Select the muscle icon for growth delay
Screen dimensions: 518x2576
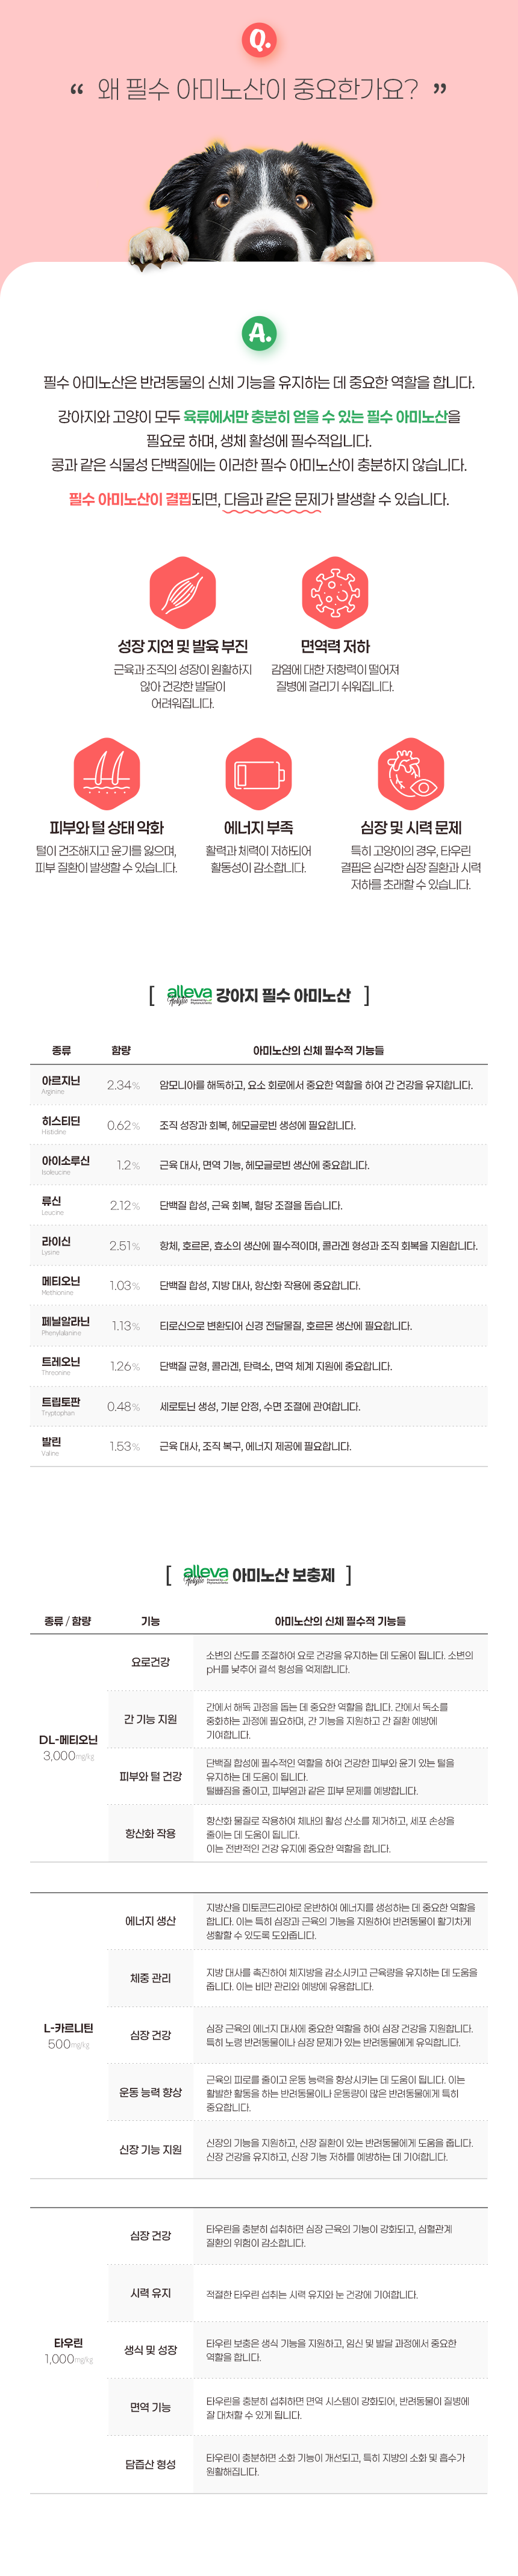183,592
